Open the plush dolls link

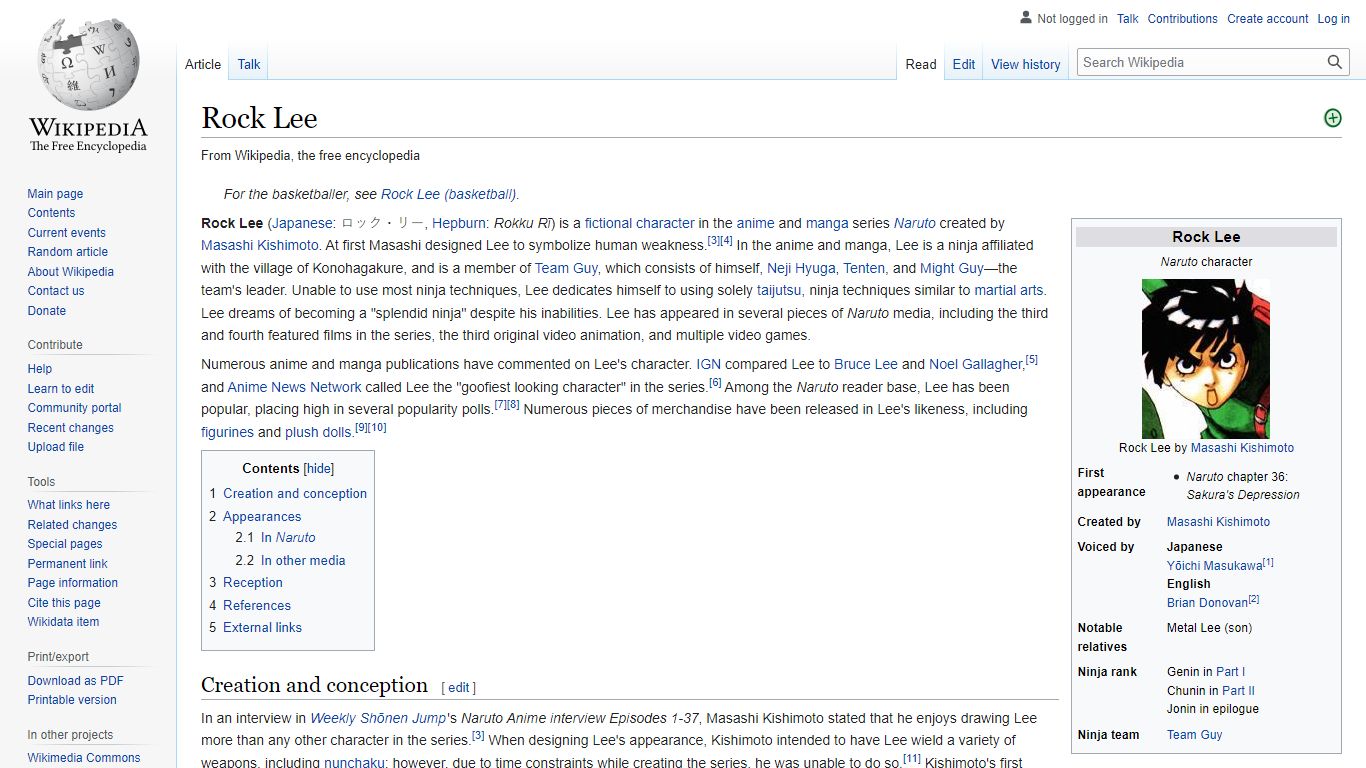[x=318, y=432]
